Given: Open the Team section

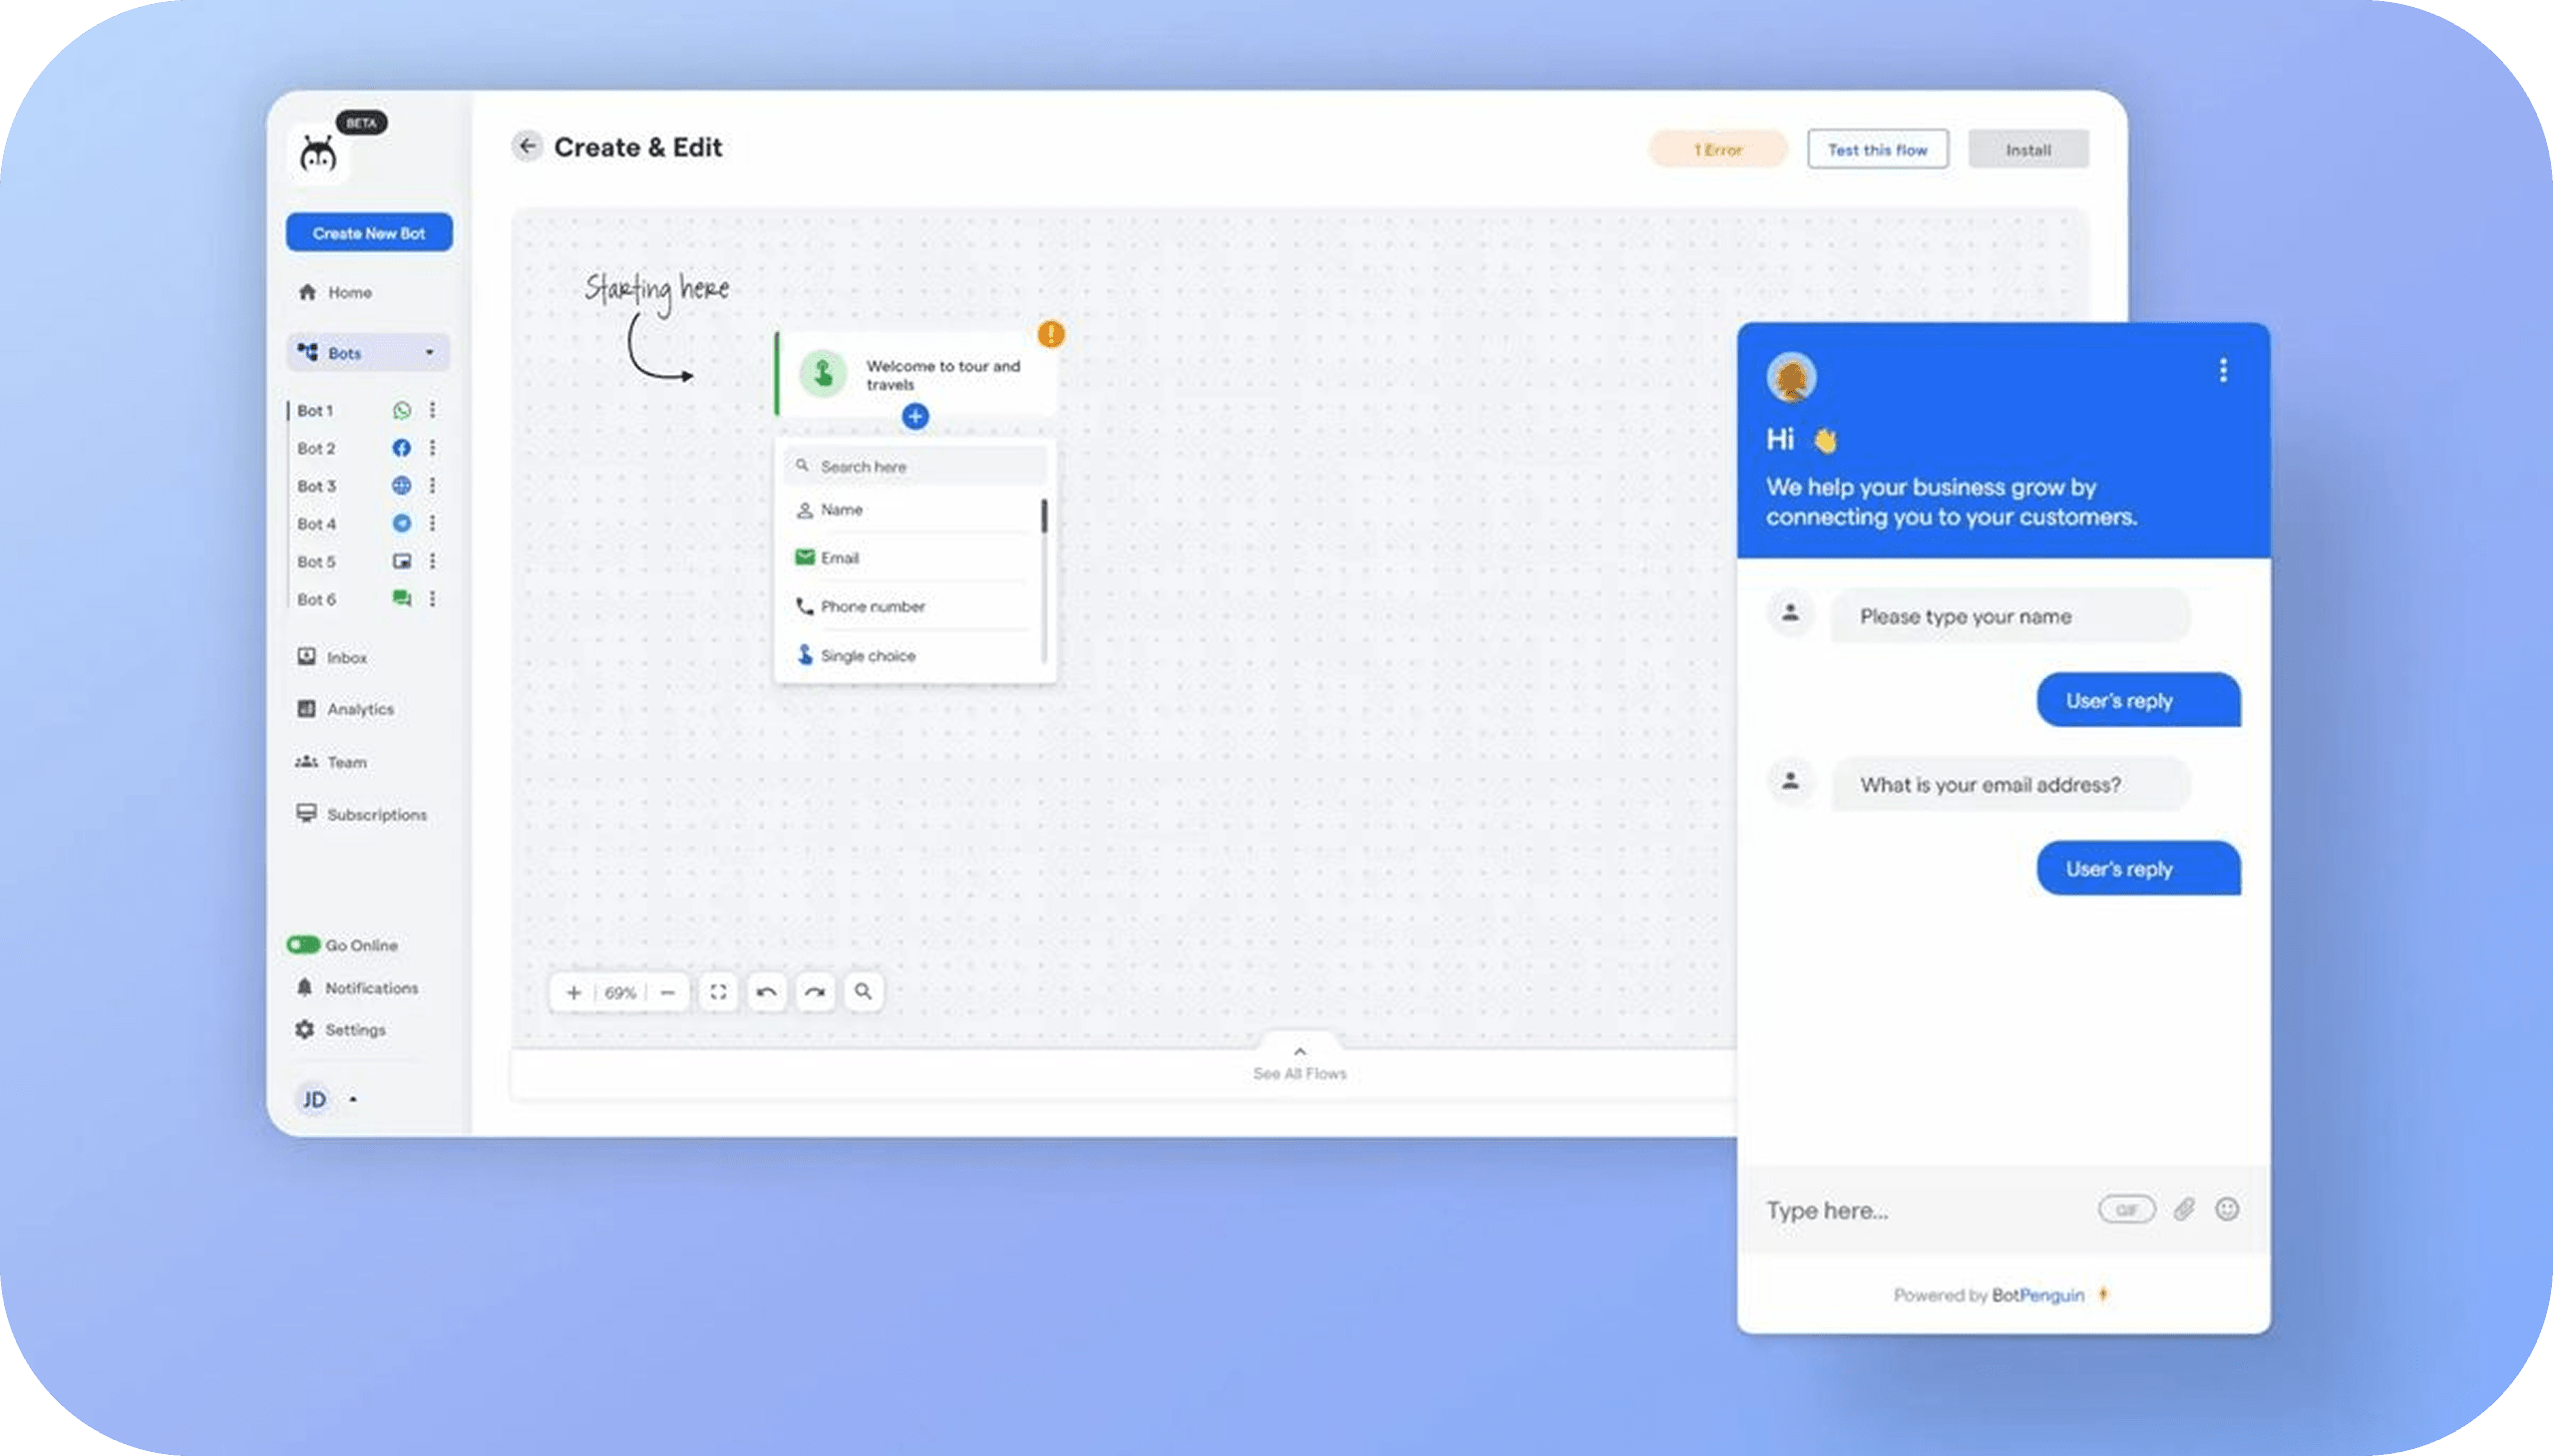Looking at the screenshot, I should click(344, 762).
